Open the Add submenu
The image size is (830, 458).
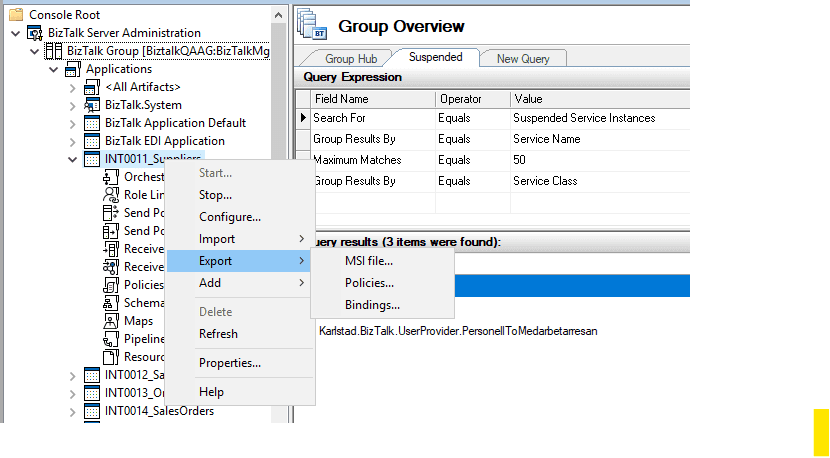coord(240,283)
